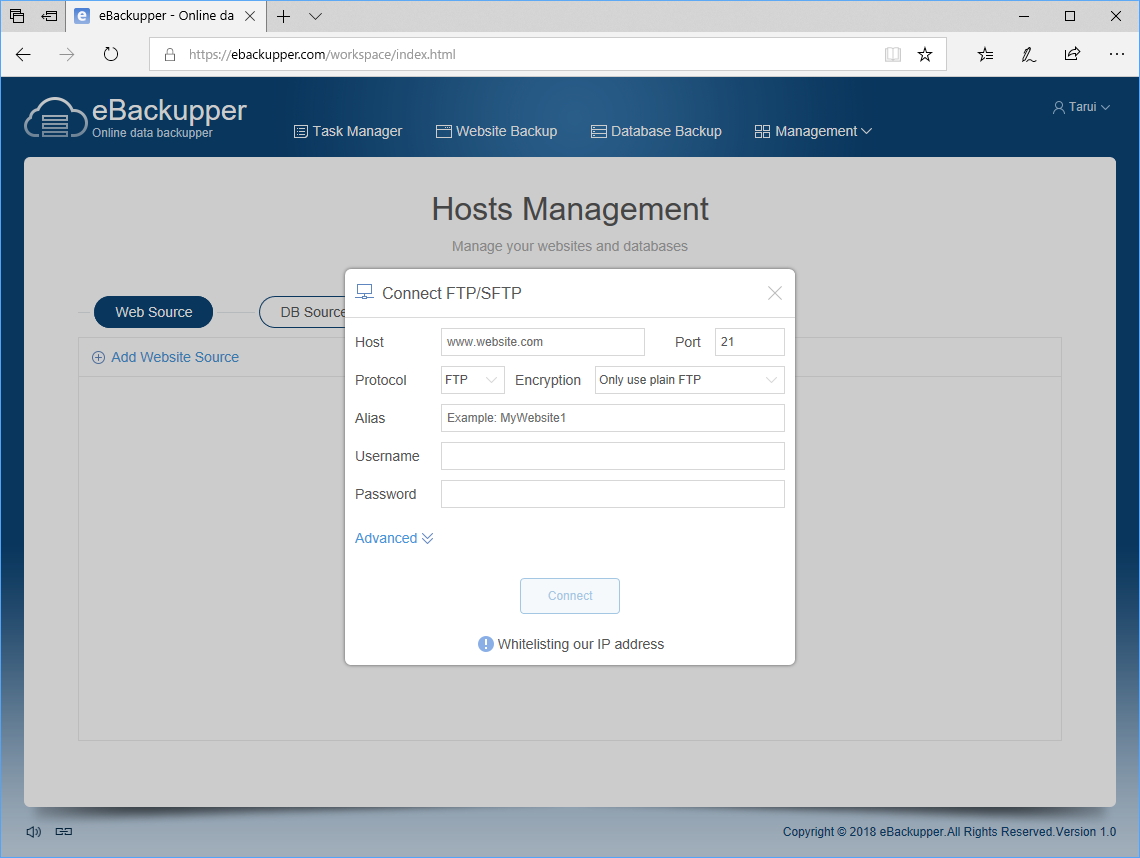Open the Protocol dropdown showing FTP
This screenshot has width=1140, height=858.
coord(472,380)
